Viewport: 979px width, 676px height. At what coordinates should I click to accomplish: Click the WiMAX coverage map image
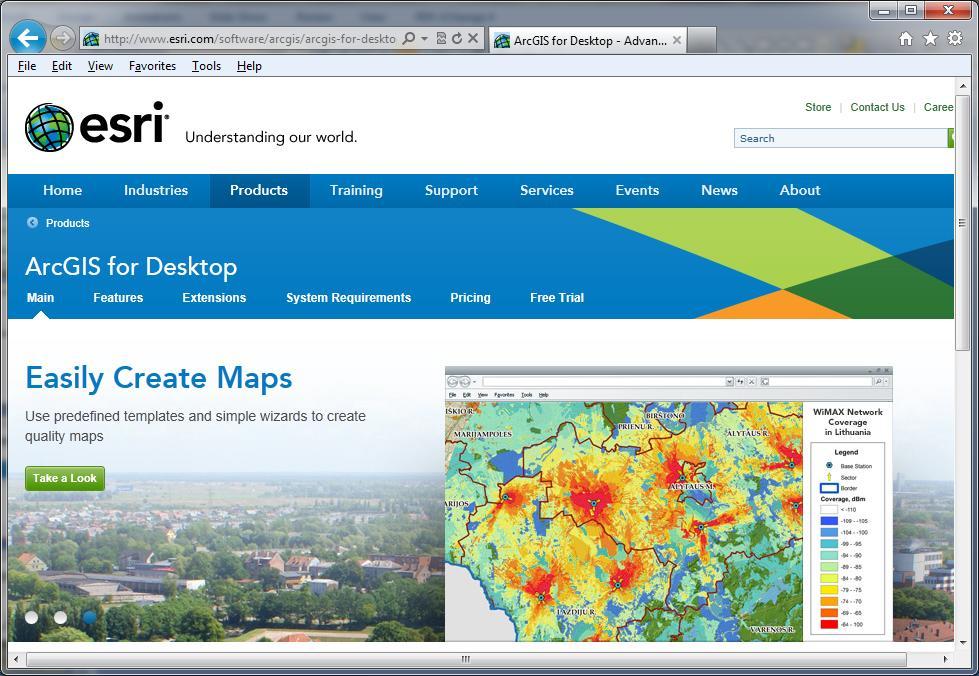coord(669,504)
